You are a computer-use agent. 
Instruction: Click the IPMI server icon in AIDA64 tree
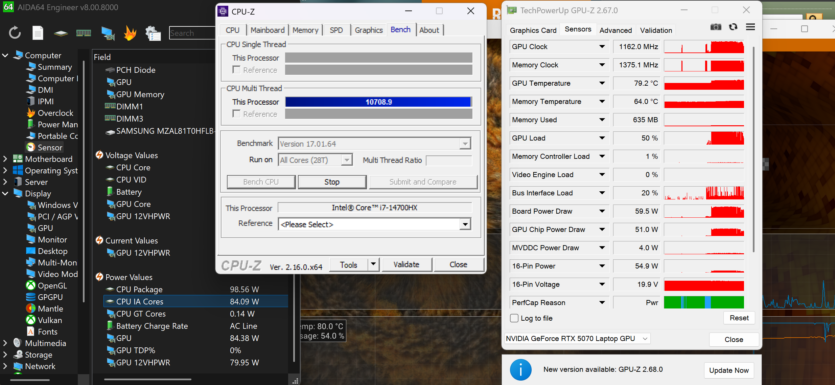[31, 101]
